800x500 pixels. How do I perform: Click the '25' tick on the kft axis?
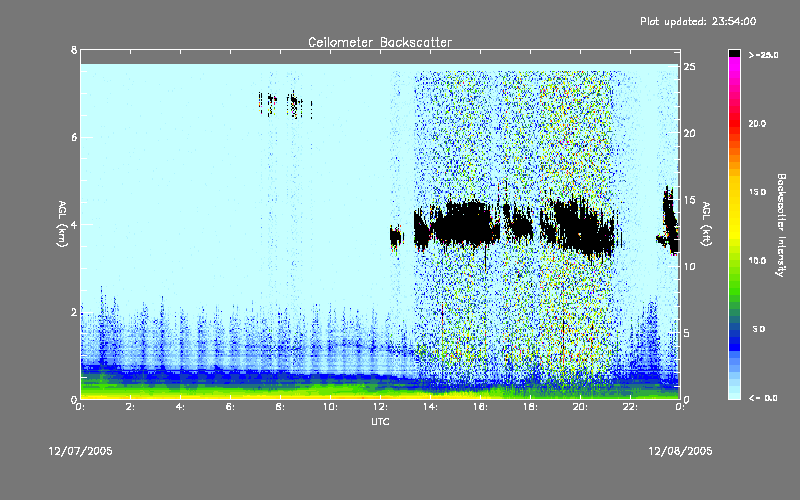coord(689,67)
